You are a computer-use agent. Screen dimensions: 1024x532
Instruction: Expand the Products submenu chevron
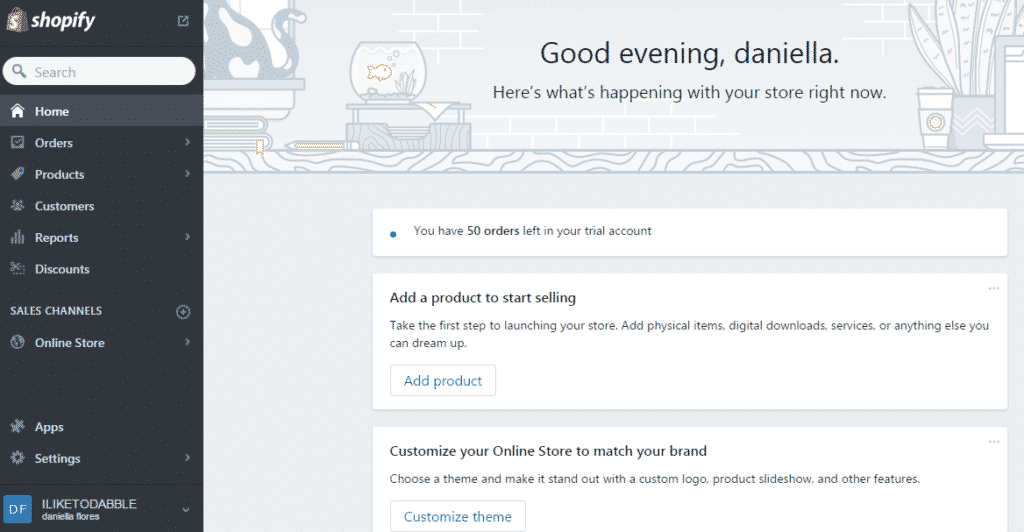pos(187,174)
